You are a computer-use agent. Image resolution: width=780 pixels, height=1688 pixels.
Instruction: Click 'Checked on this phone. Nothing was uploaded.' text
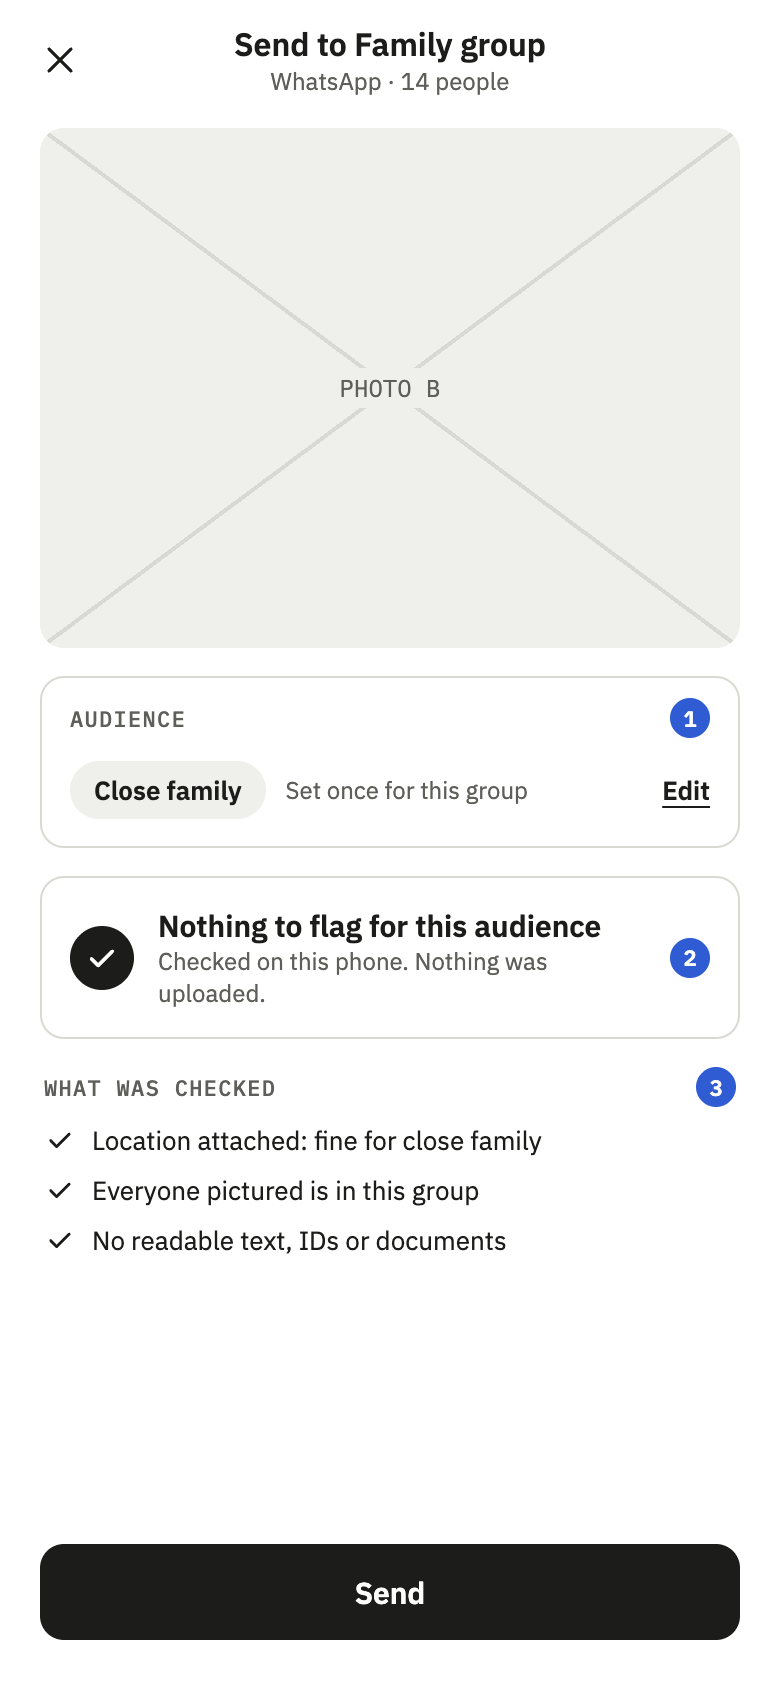(353, 978)
